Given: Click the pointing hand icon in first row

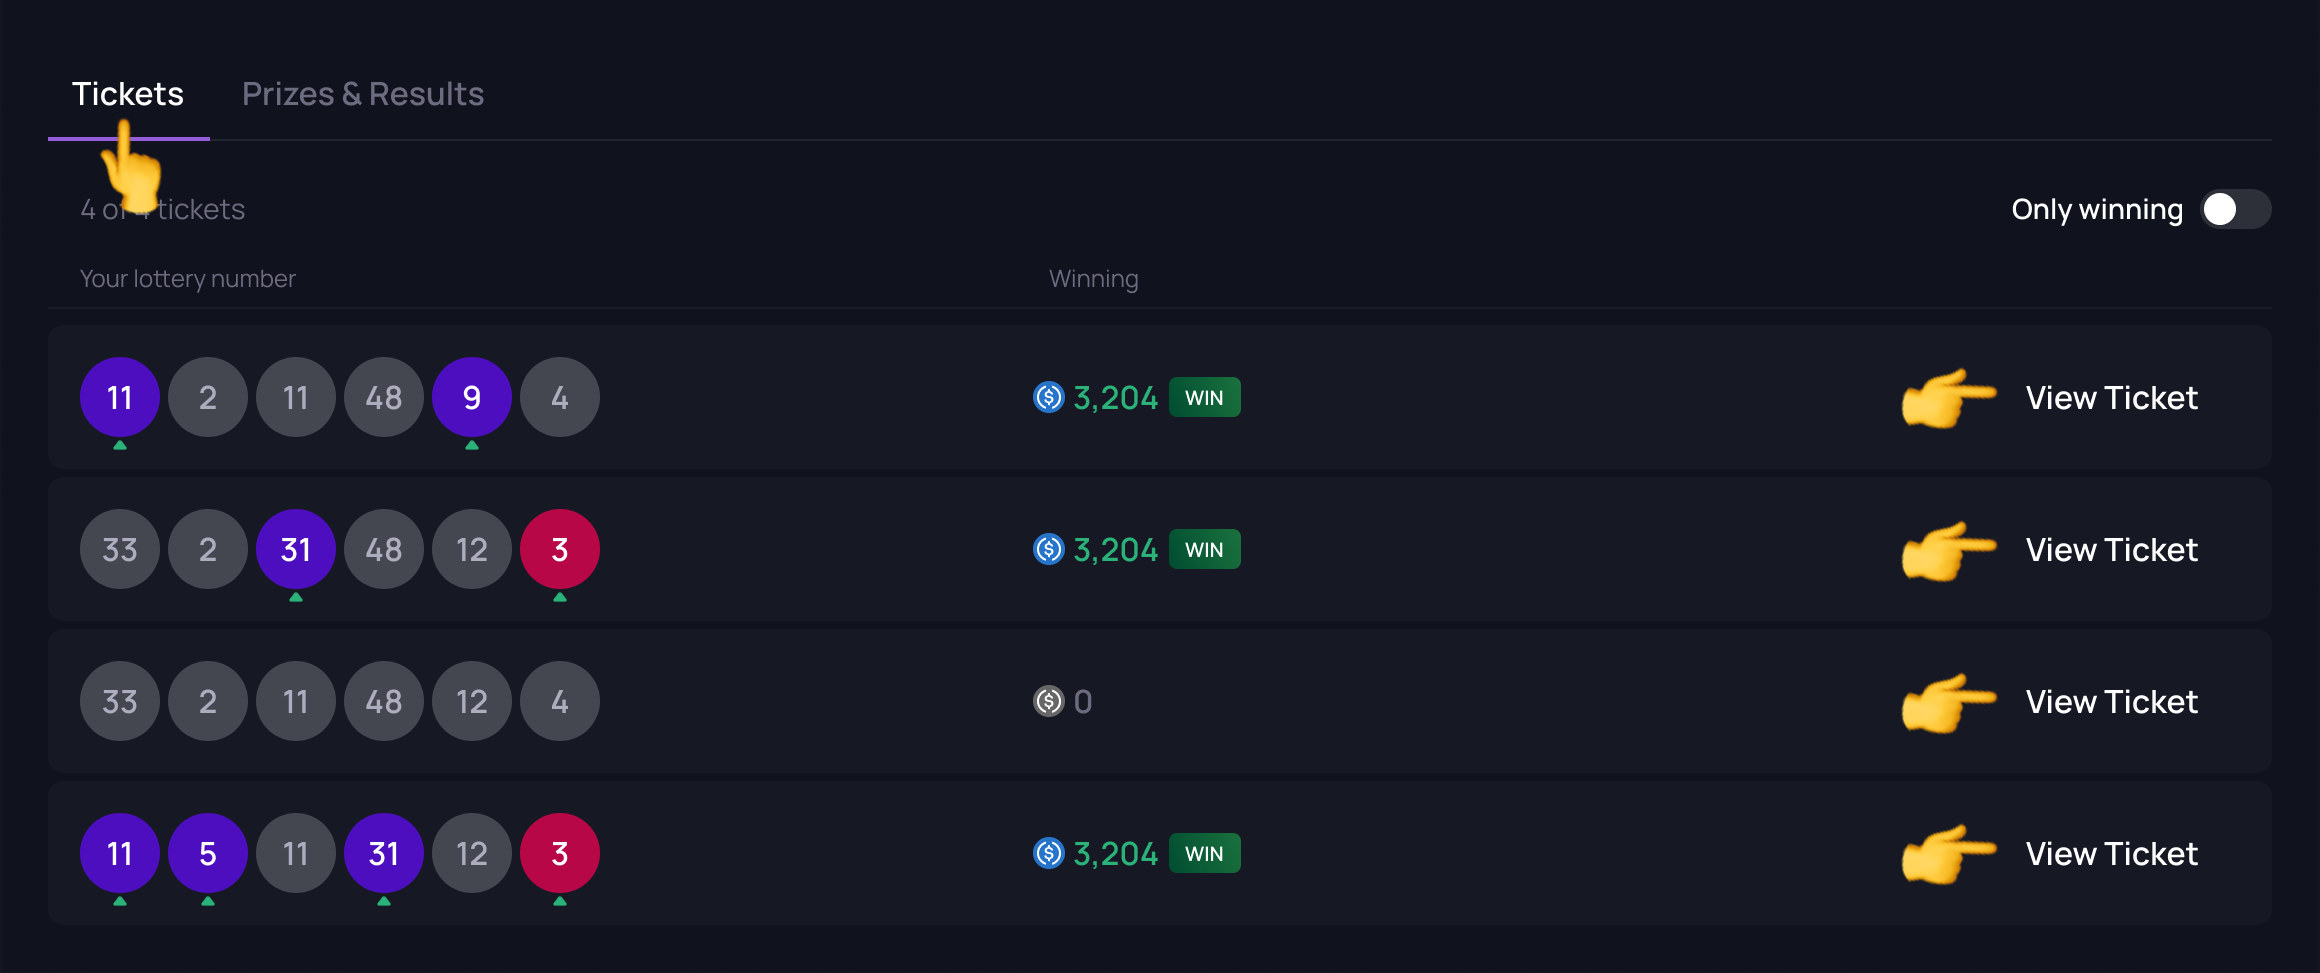Looking at the screenshot, I should point(1947,398).
